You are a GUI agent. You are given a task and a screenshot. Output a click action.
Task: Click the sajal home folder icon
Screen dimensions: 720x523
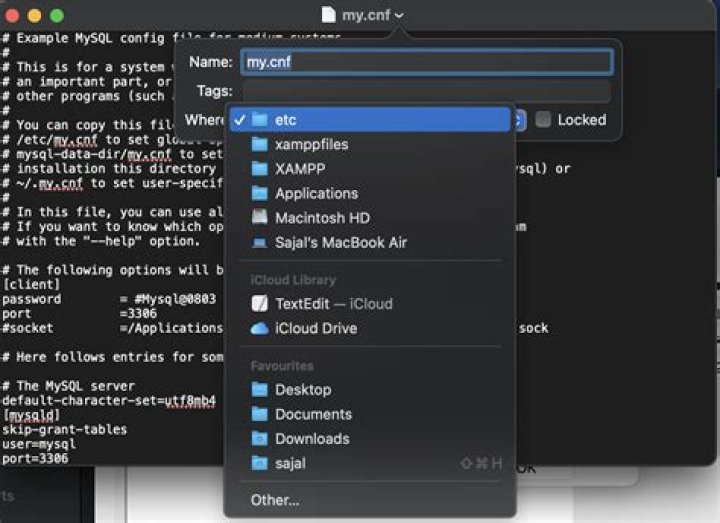[259, 463]
